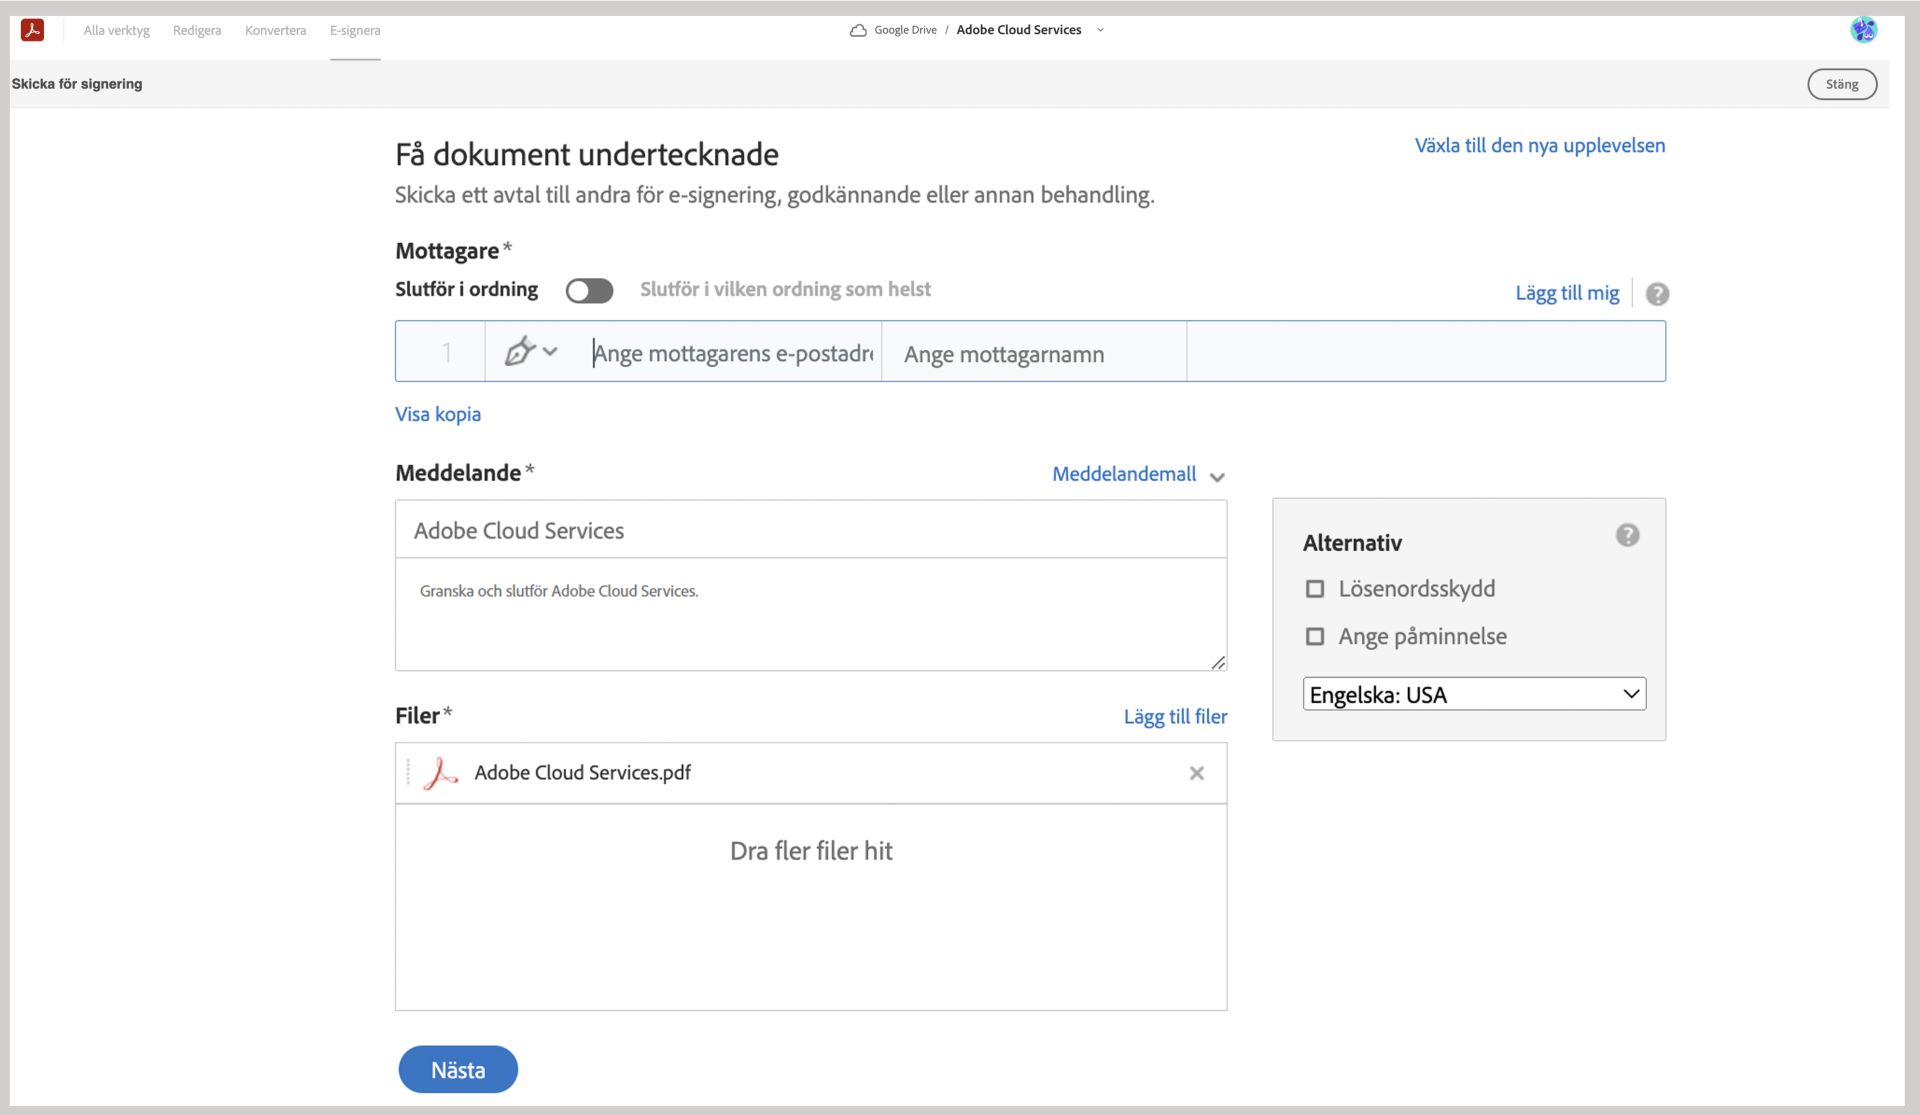Click the Google Drive cloud icon

click(x=858, y=30)
